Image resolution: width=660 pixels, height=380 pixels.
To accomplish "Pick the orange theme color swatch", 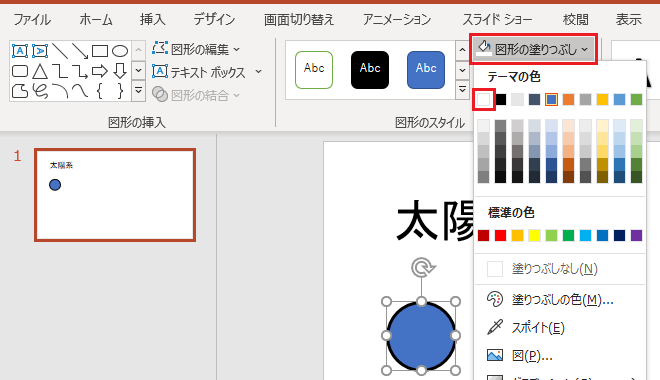I will click(x=568, y=99).
